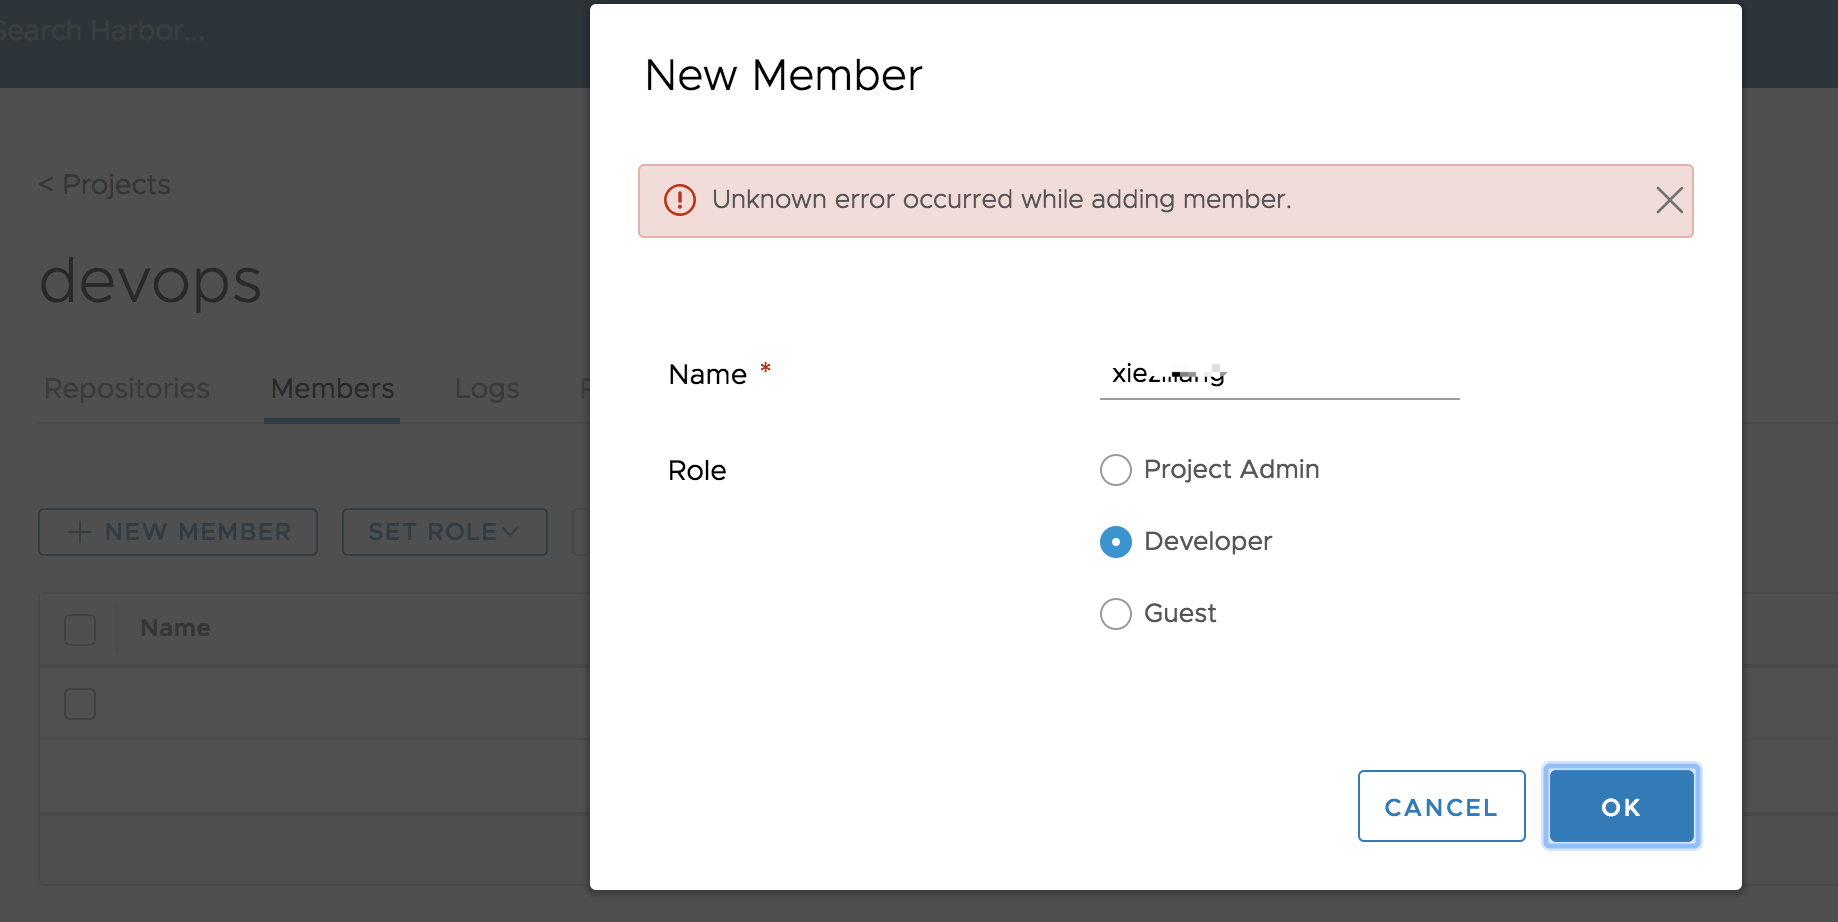Open the Members tab
Image resolution: width=1838 pixels, height=922 pixels.
click(331, 388)
